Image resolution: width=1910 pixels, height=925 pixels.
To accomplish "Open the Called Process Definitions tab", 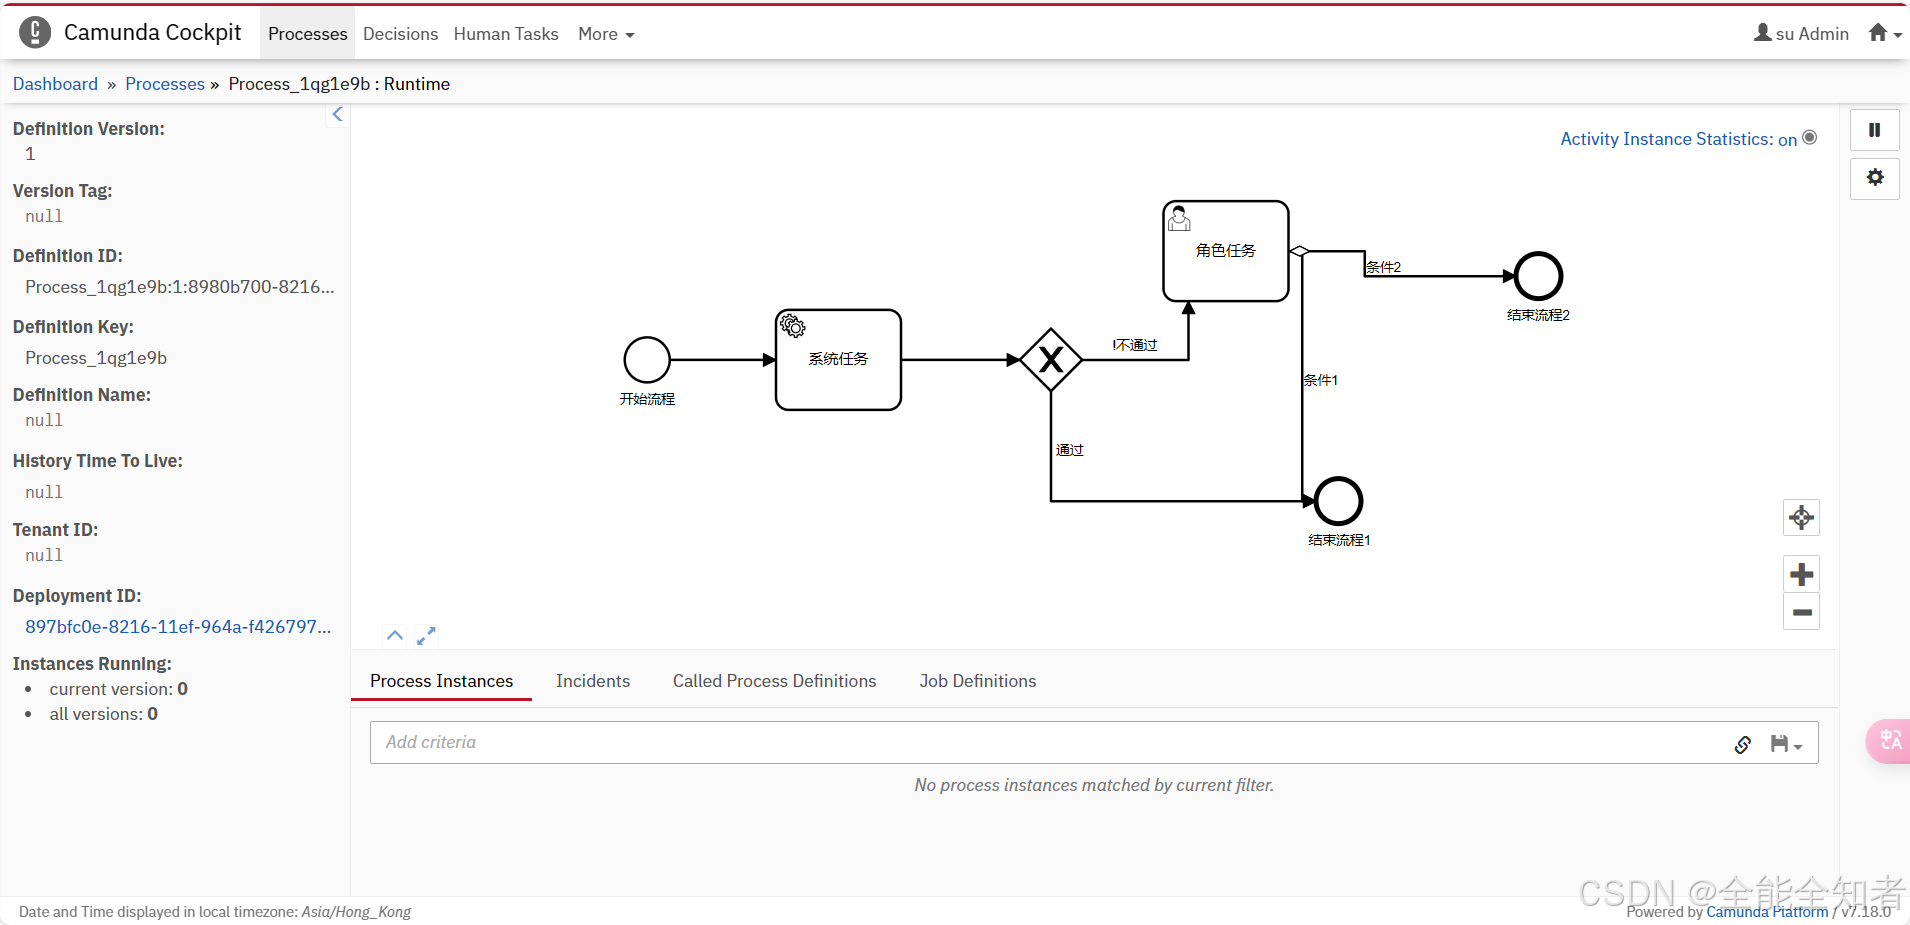I will pos(774,681).
